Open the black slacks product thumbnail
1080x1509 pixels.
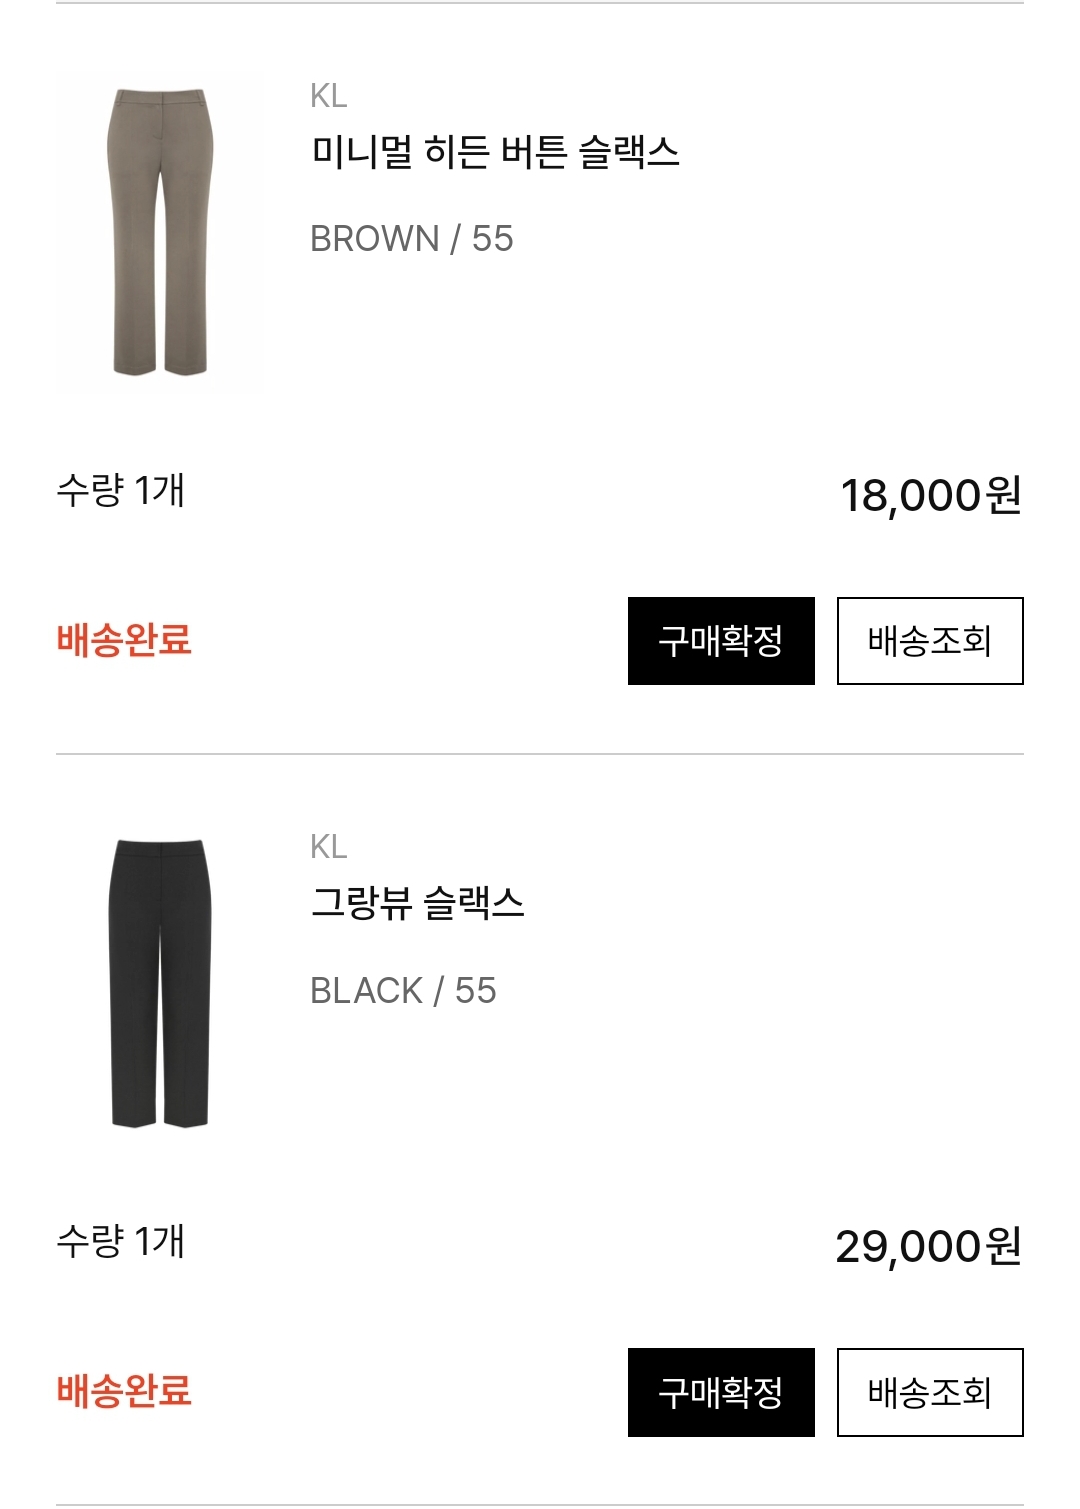(160, 983)
